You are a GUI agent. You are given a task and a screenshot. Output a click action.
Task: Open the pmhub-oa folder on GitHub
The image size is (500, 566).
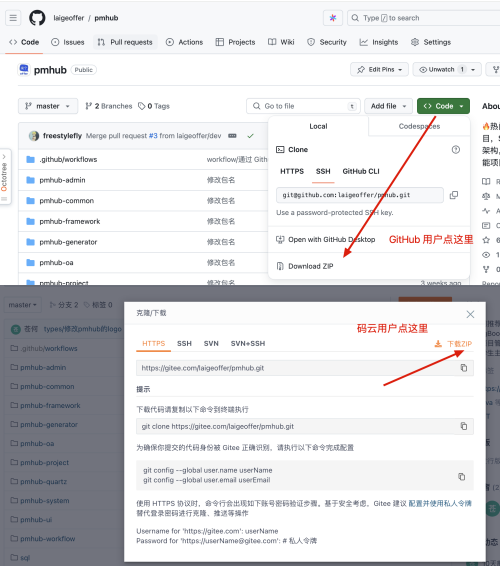tap(56, 262)
